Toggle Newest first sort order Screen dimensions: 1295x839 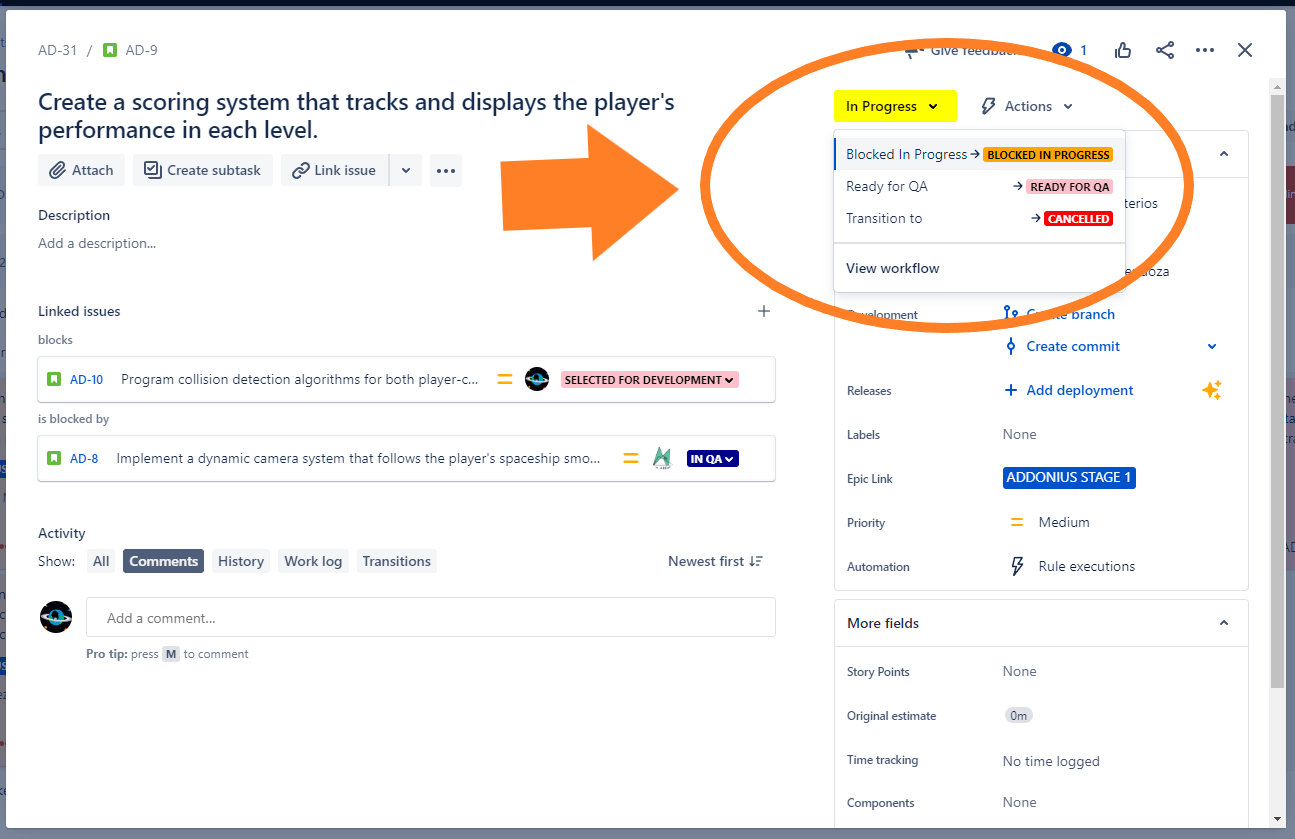point(715,561)
